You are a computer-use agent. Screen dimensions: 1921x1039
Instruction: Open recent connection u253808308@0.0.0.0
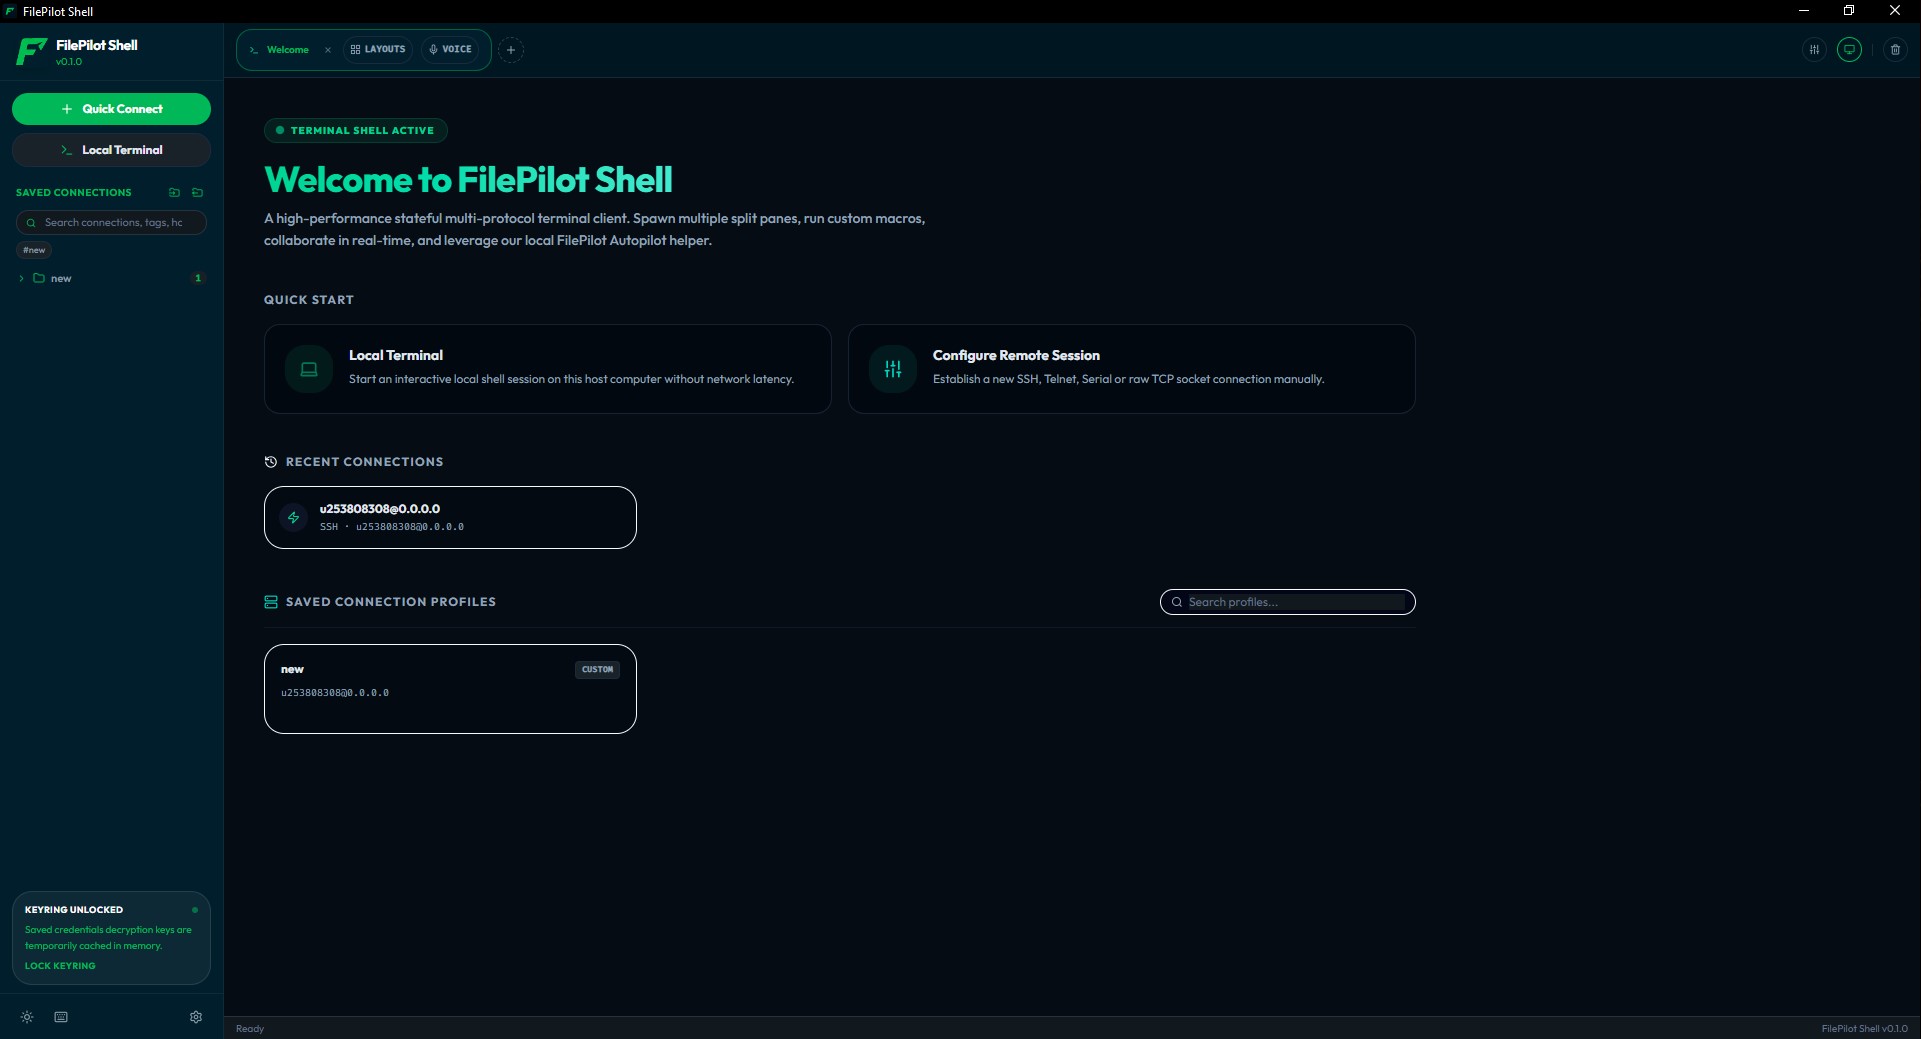click(x=450, y=517)
